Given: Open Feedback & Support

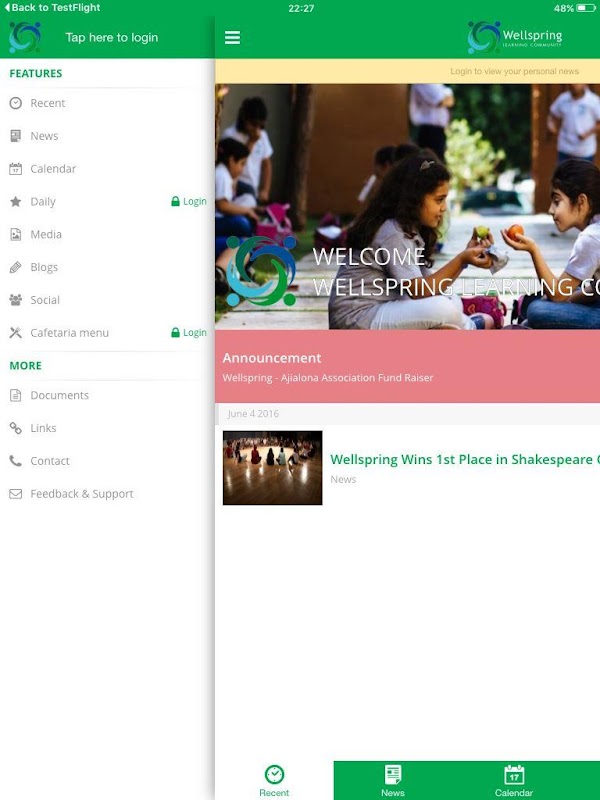Looking at the screenshot, I should [107, 494].
